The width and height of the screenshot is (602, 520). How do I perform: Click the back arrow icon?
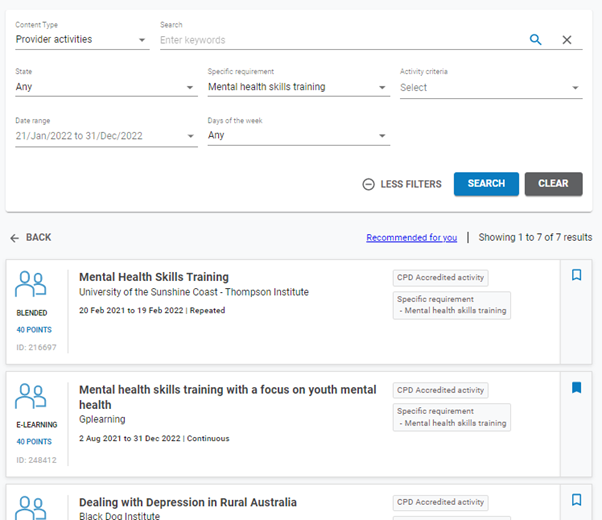(15, 238)
